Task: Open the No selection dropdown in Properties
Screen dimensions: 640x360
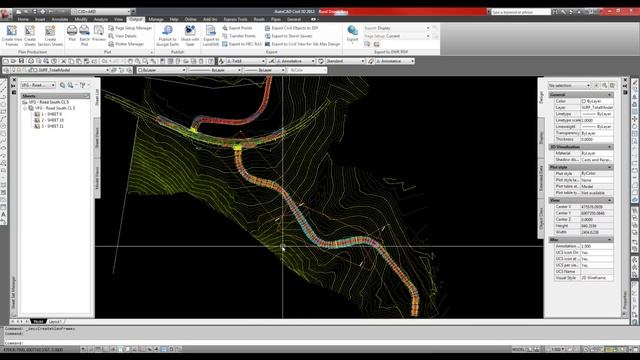Action: click(x=569, y=85)
